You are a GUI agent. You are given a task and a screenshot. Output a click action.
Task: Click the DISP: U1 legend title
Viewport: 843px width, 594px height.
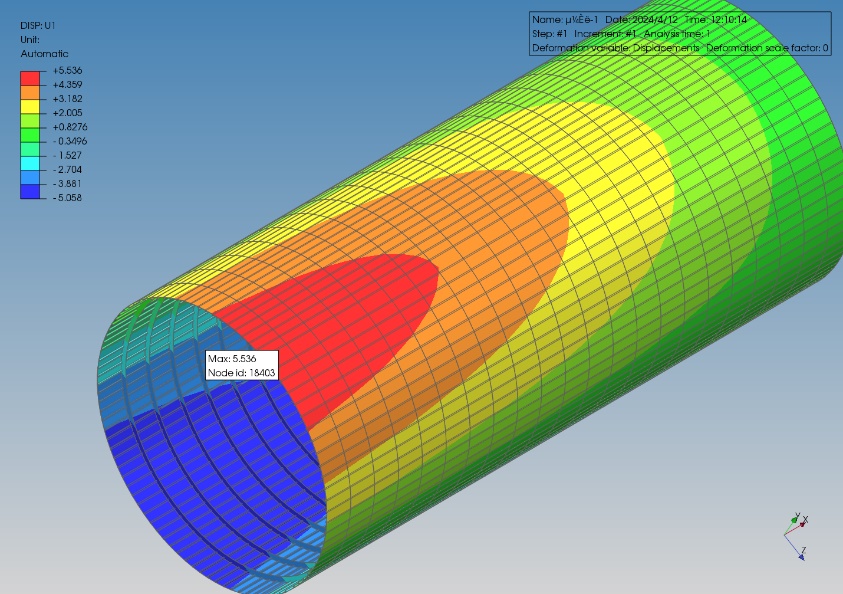click(37, 26)
